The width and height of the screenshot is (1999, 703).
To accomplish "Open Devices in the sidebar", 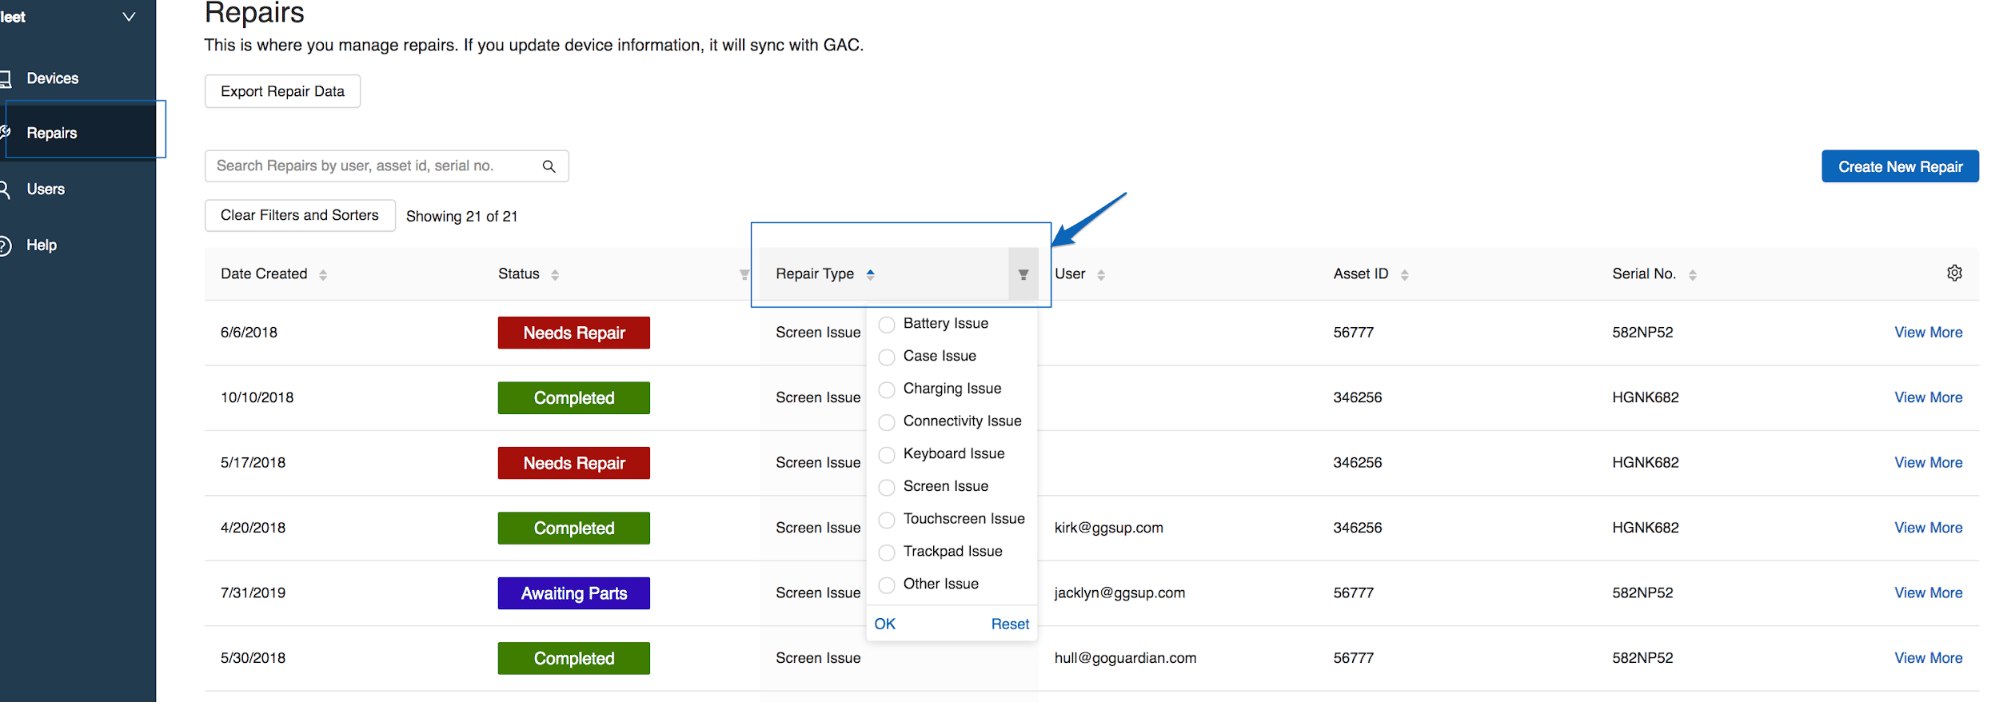I will 52,78.
